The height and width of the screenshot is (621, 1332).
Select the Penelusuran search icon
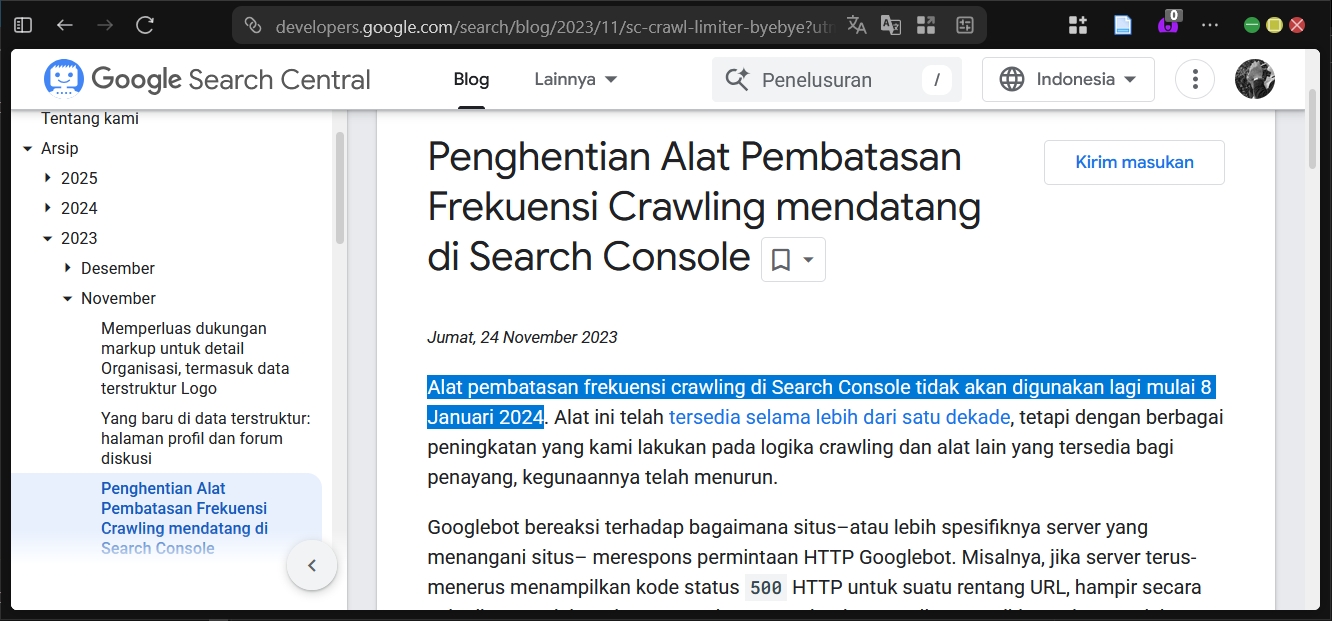737,79
